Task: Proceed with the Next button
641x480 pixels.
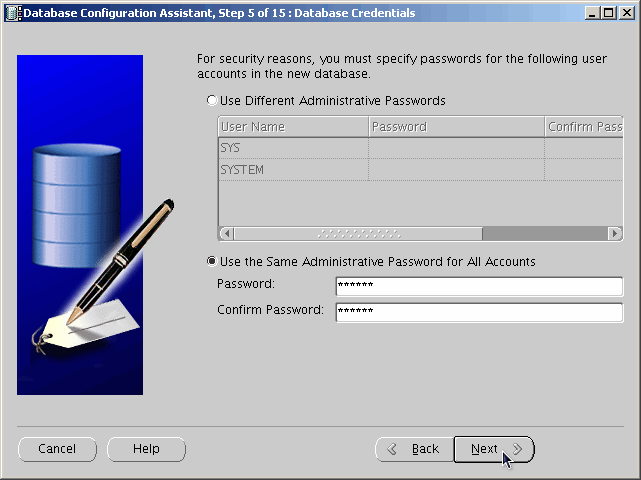Action: (x=494, y=449)
